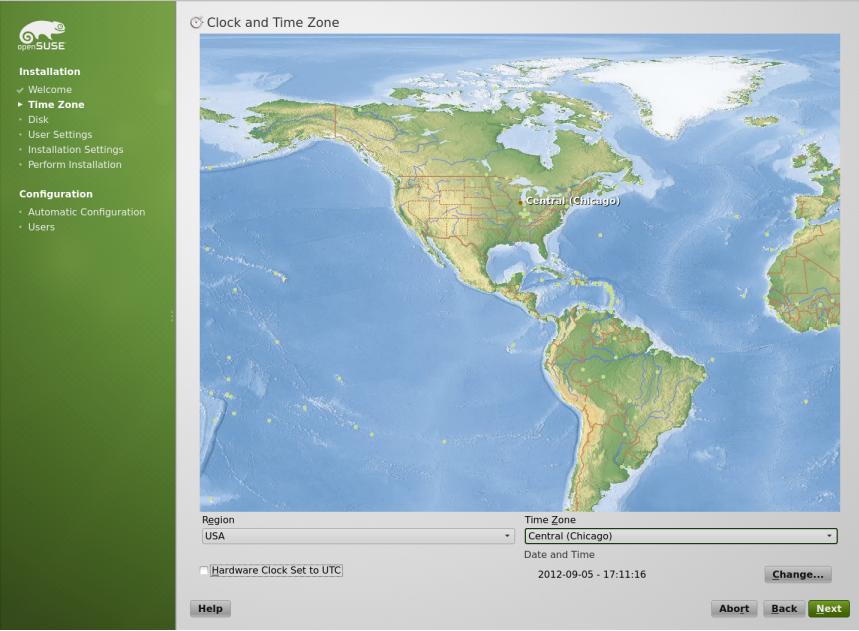Screen dimensions: 859x631
Task: Select Perform Installation step in the sidebar
Action: tap(75, 164)
